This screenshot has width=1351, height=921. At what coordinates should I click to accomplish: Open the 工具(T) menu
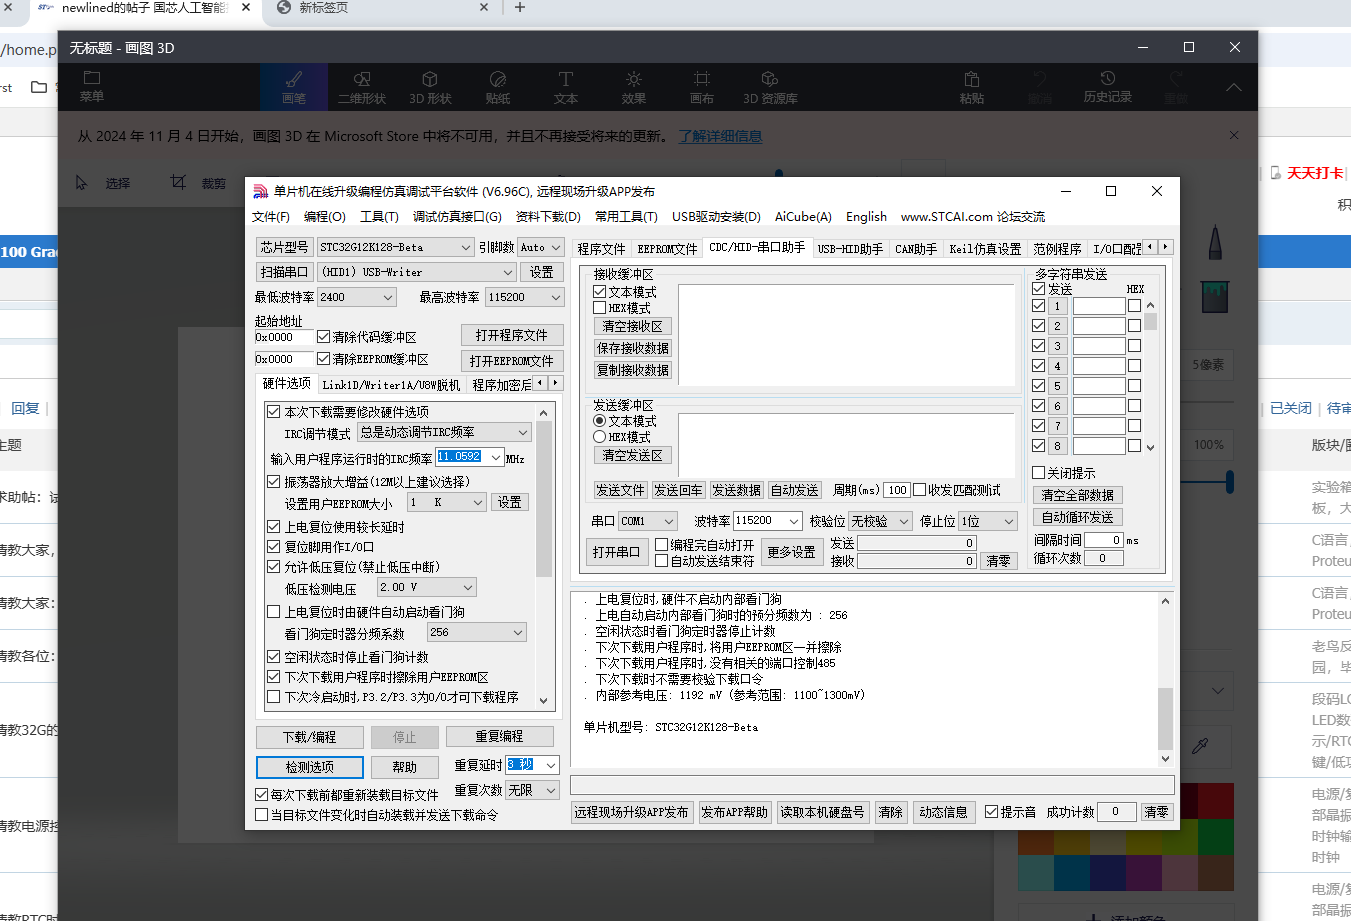coord(380,216)
